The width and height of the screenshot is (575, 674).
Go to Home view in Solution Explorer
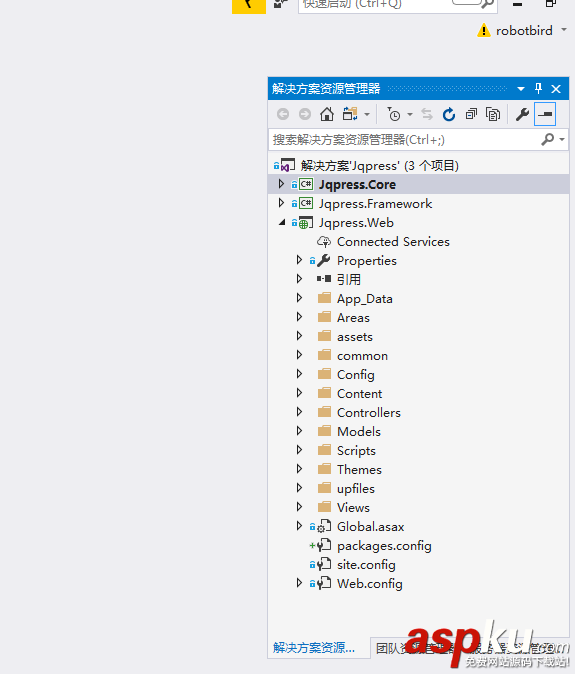pyautogui.click(x=327, y=114)
